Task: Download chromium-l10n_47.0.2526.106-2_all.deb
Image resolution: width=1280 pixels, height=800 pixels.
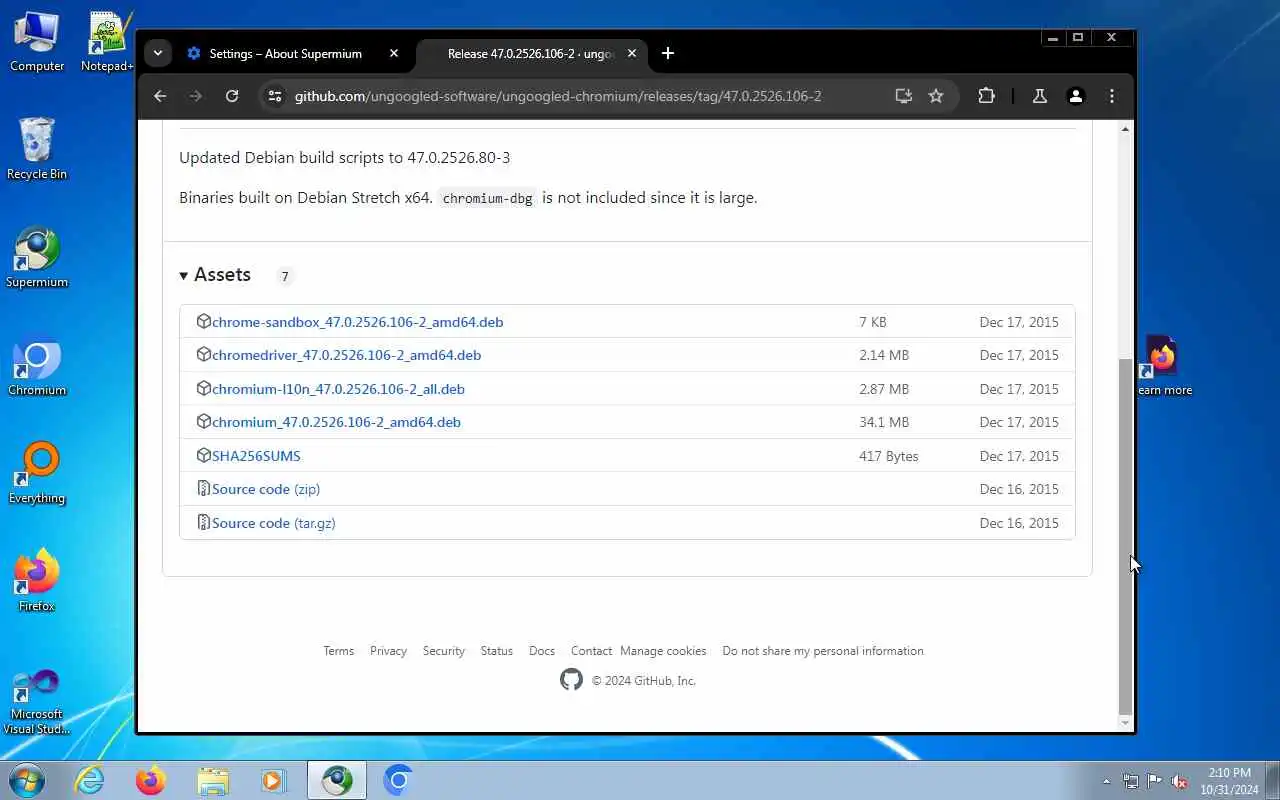Action: click(338, 389)
